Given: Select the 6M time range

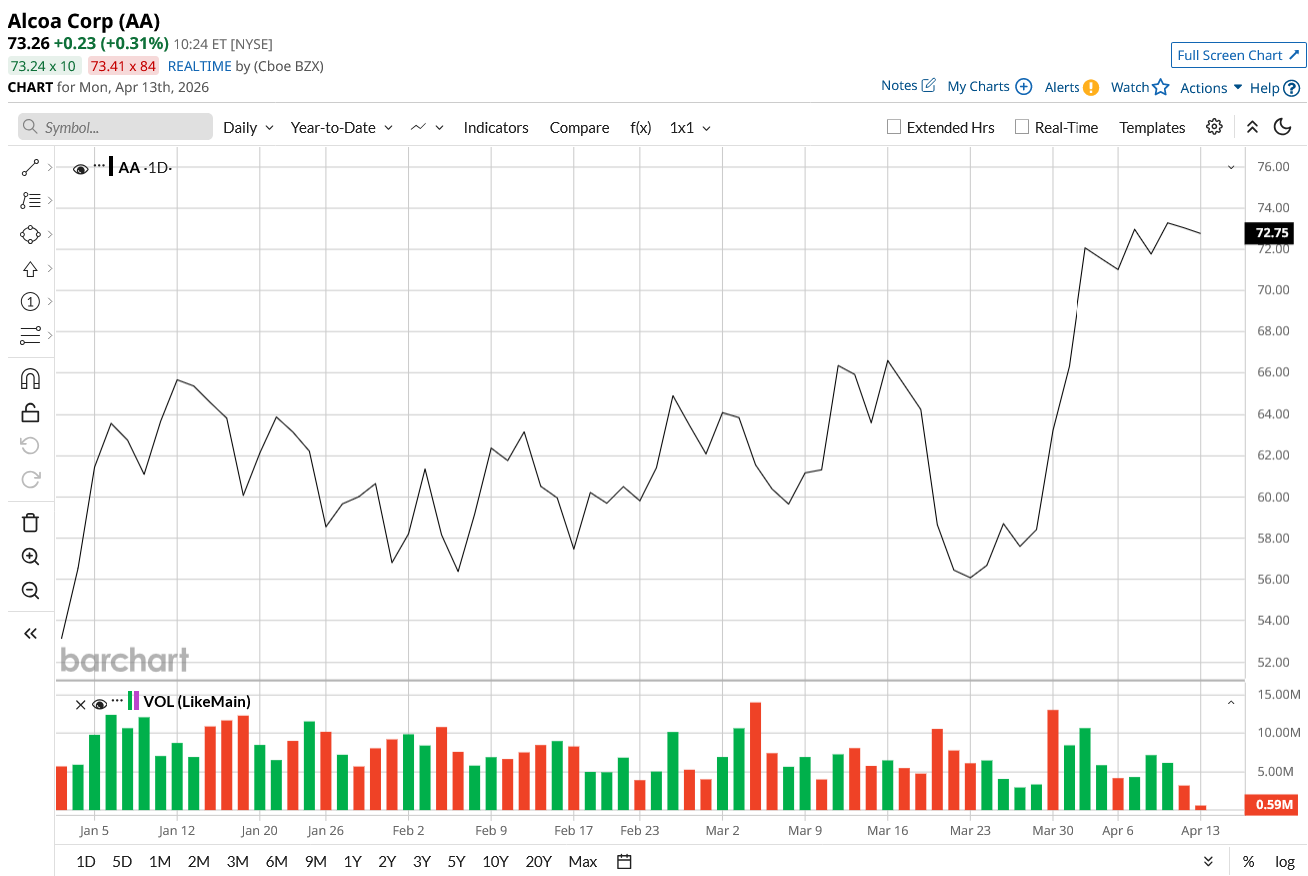Looking at the screenshot, I should coord(276,861).
